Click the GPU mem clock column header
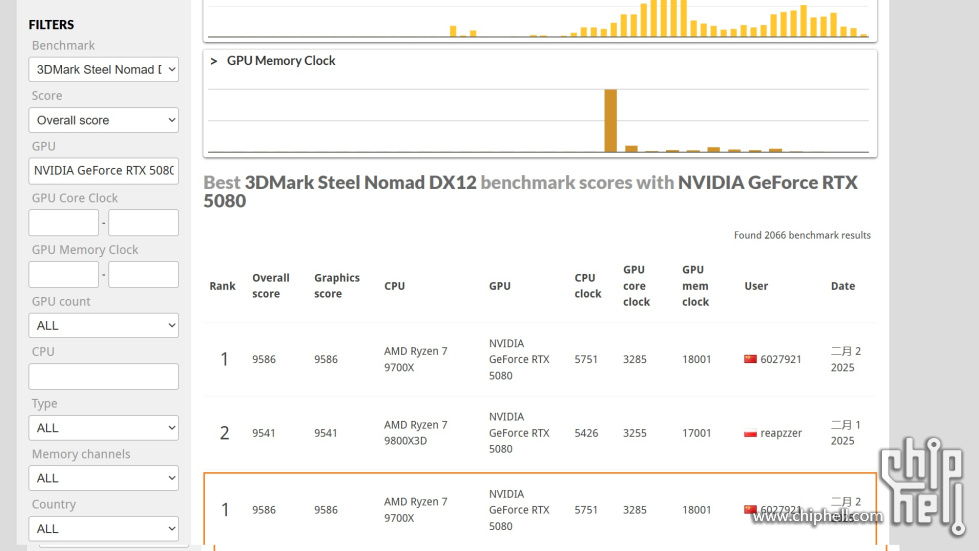 pyautogui.click(x=696, y=286)
